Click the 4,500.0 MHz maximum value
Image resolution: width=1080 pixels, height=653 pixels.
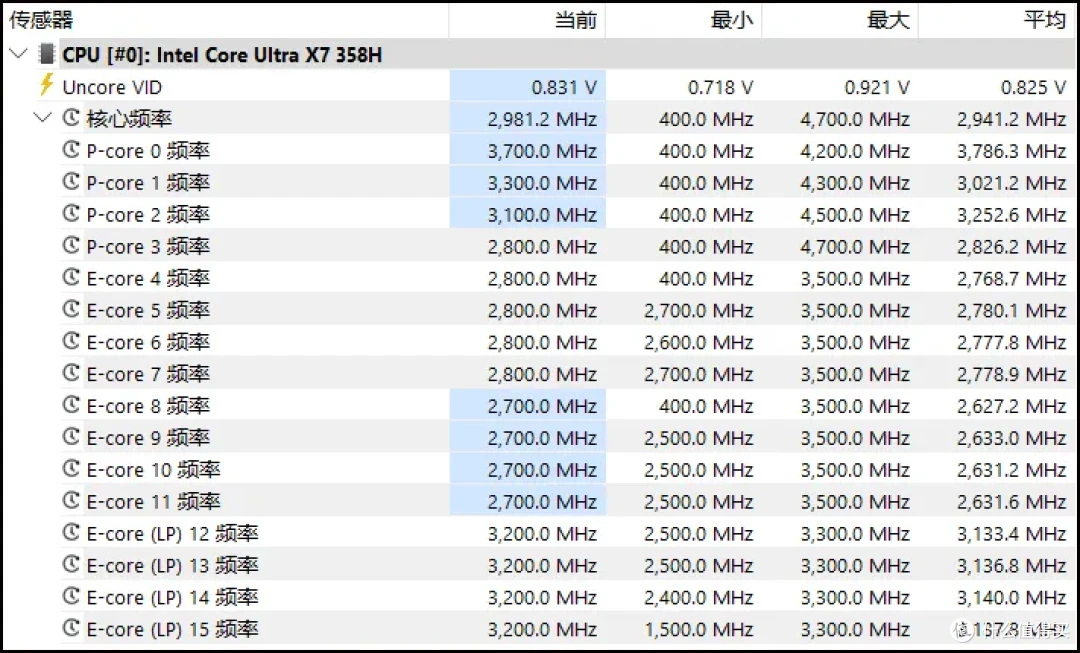(x=855, y=216)
